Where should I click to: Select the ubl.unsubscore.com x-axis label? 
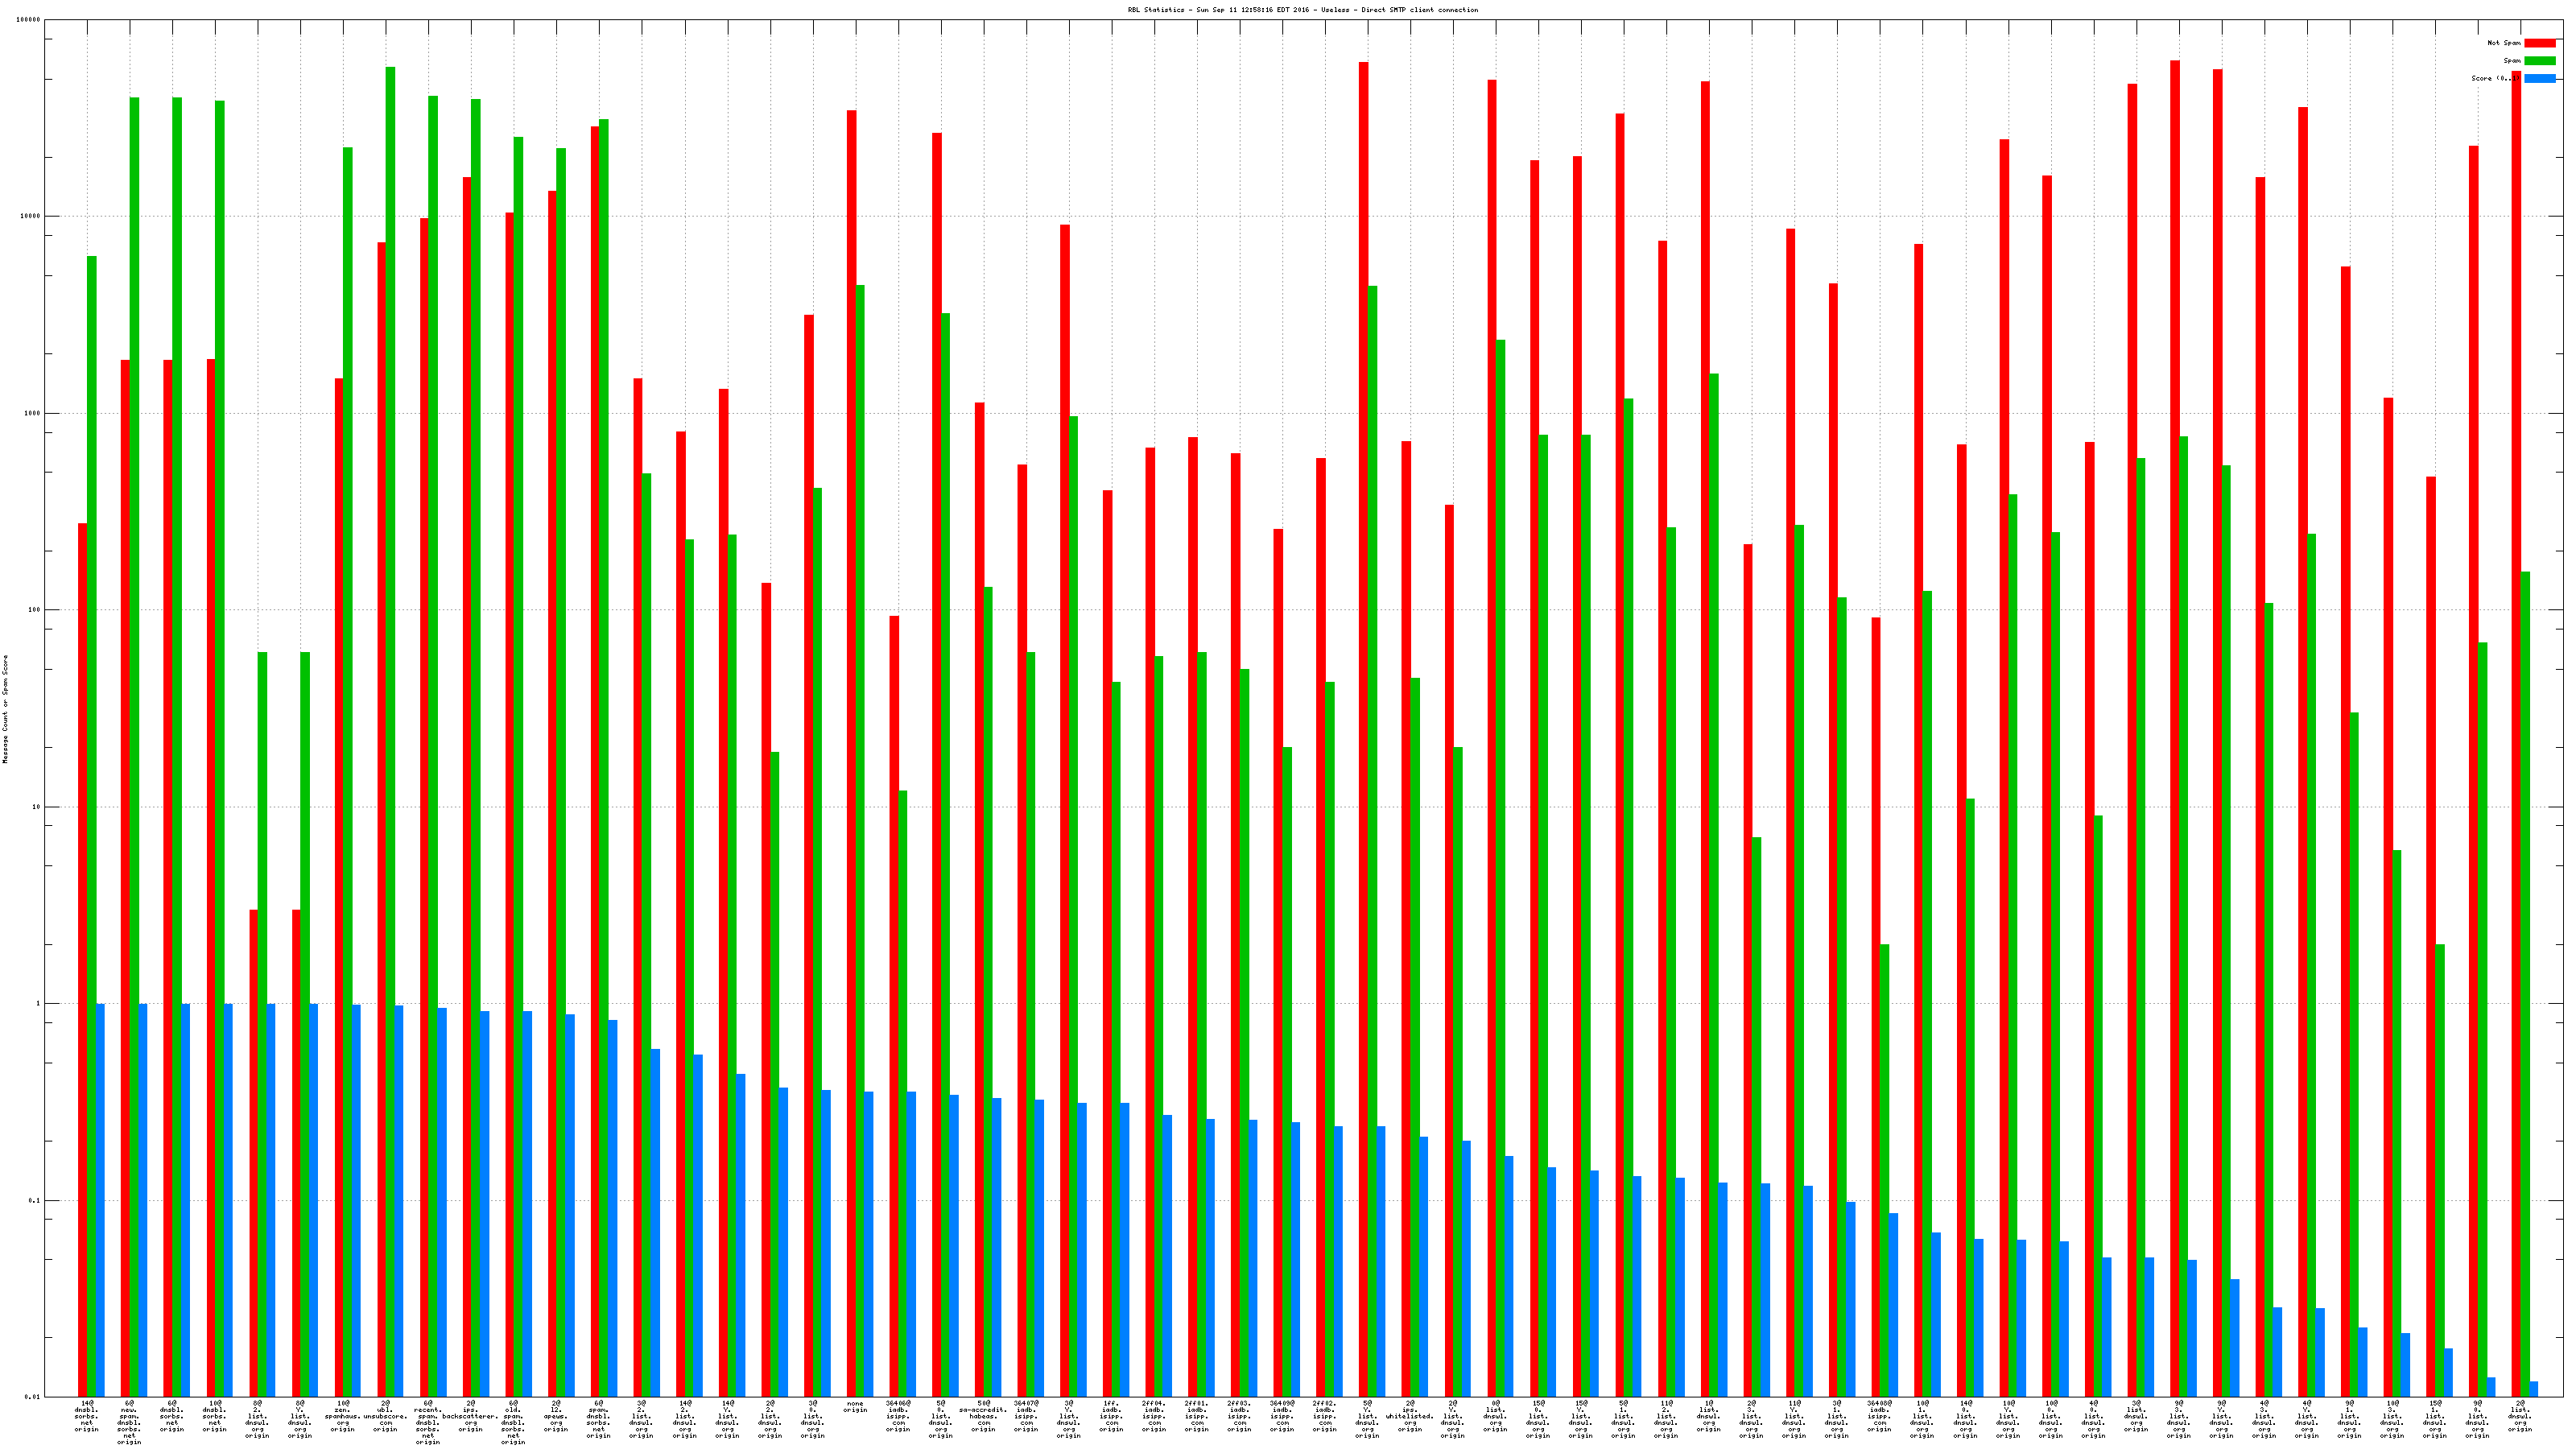pos(385,1416)
